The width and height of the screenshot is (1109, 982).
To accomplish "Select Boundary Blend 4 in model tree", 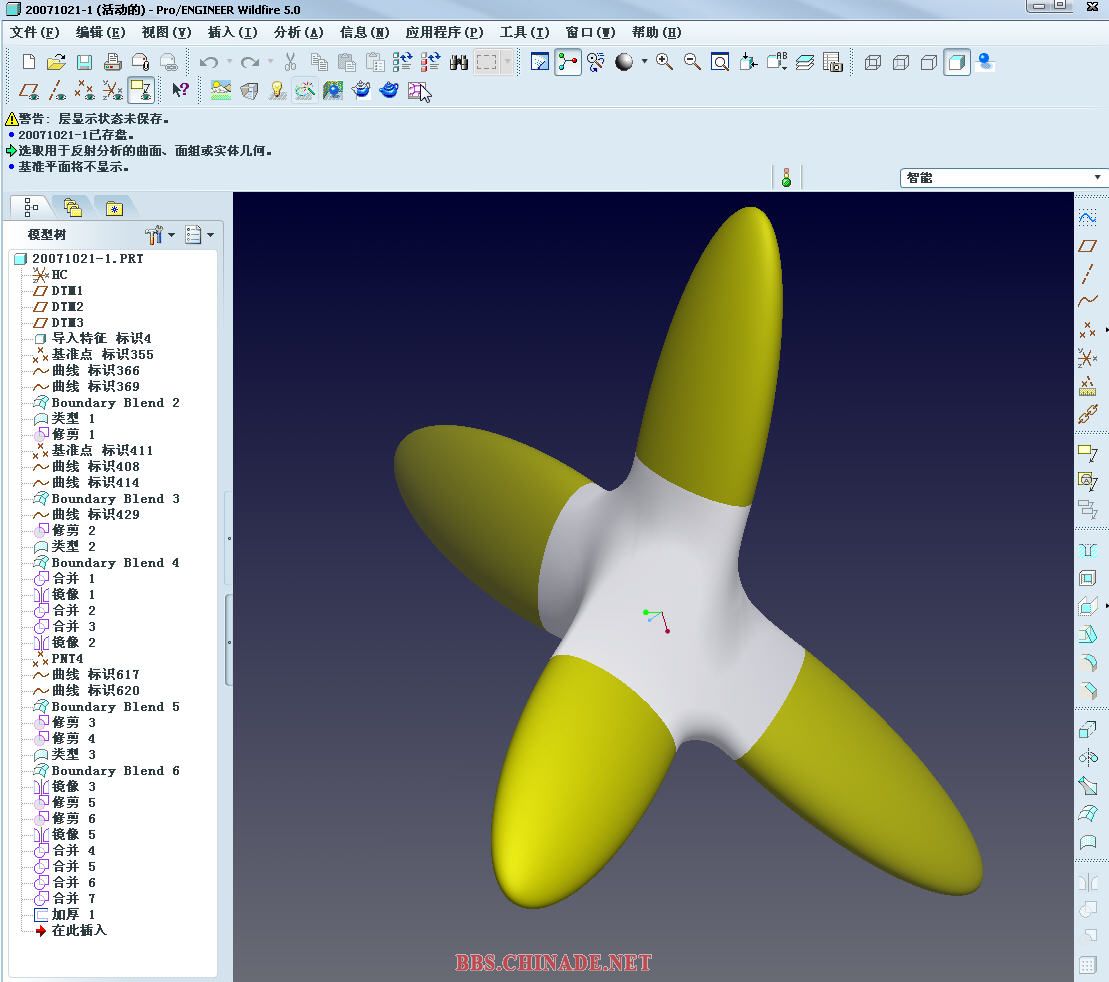I will pos(115,563).
